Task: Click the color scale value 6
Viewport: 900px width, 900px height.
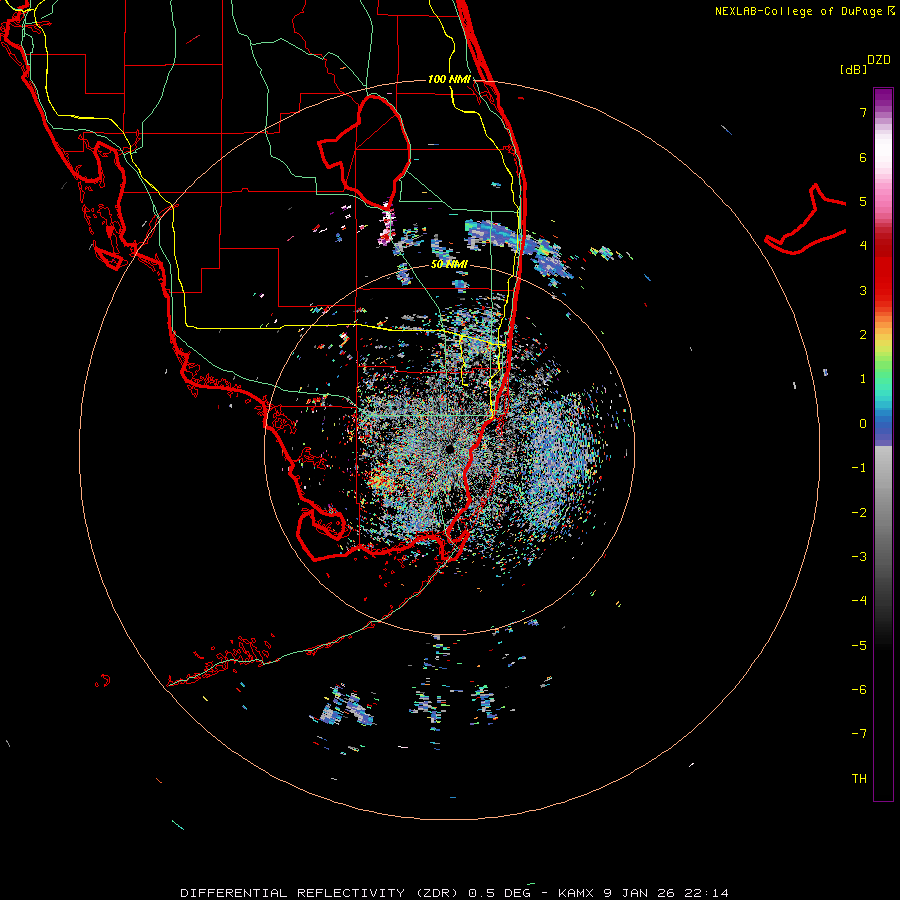Action: (x=863, y=157)
